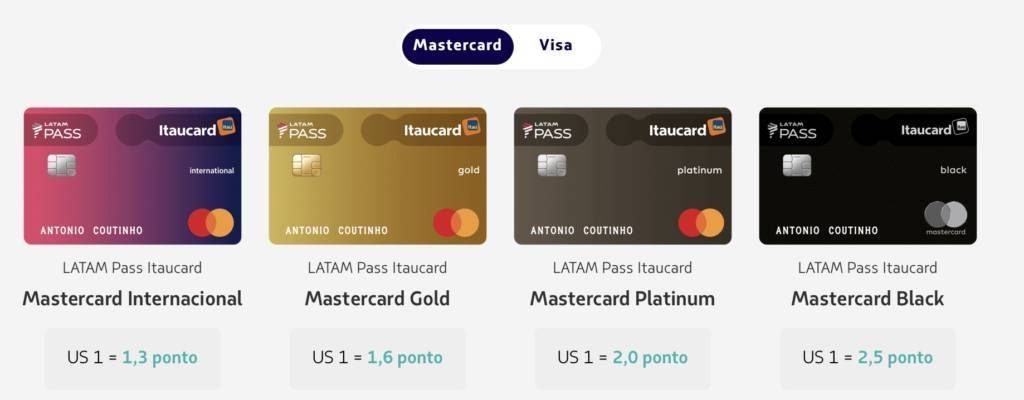Click the Mastercard Platinum title
1024x400 pixels.
click(x=622, y=299)
